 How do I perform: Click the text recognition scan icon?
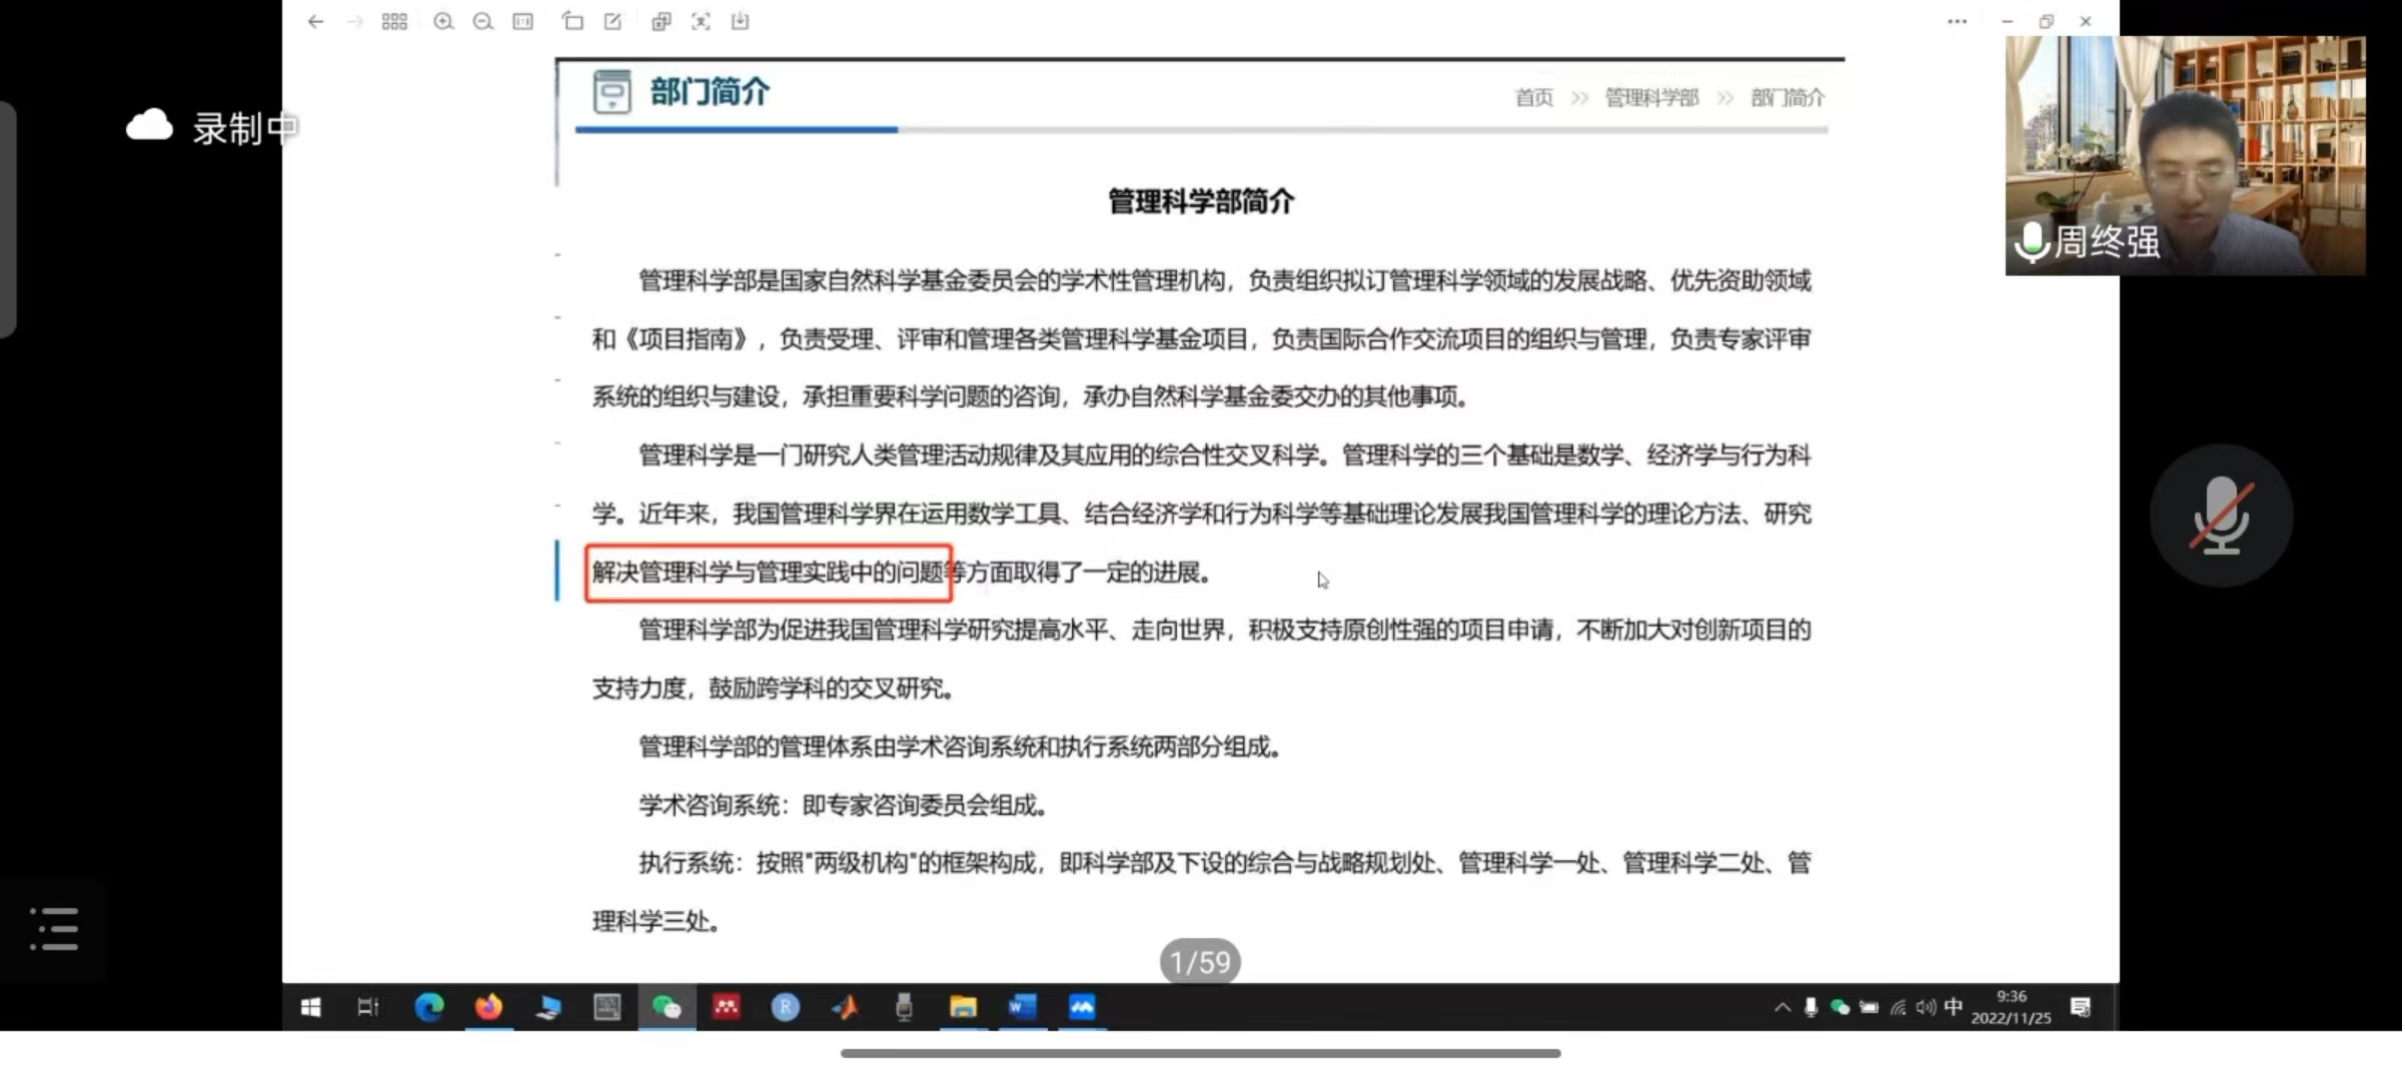(701, 21)
